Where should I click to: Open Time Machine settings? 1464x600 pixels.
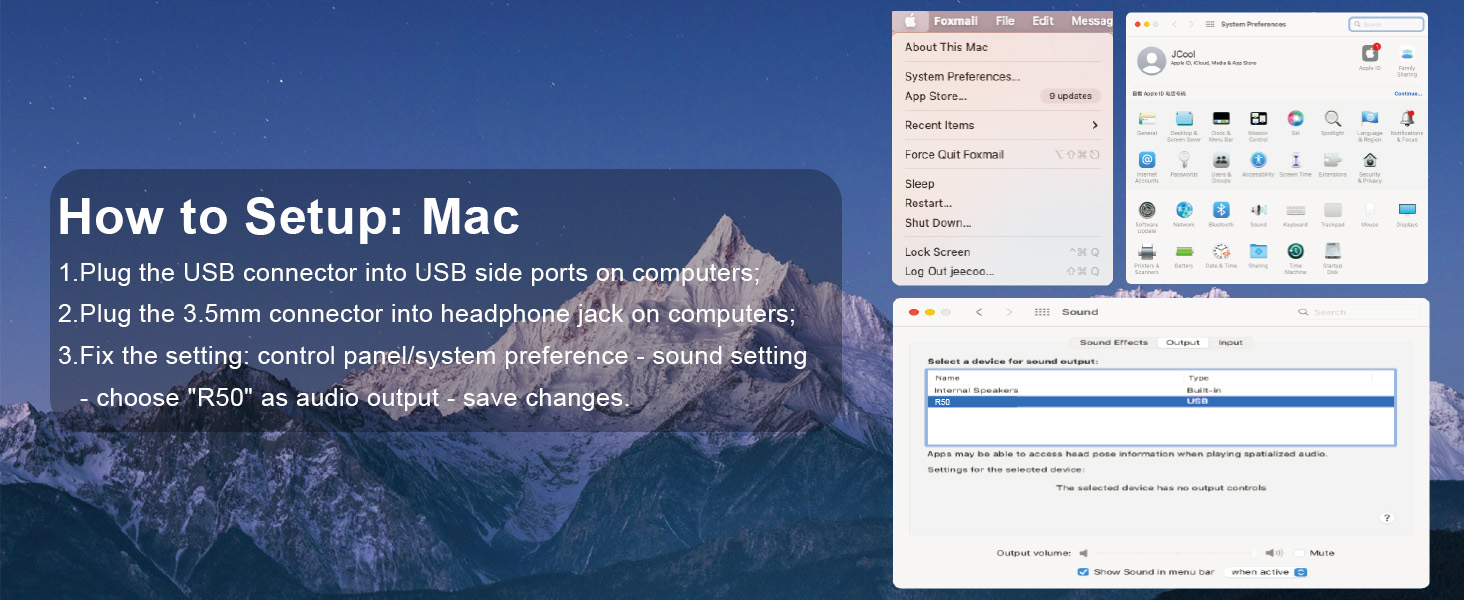coord(1296,252)
